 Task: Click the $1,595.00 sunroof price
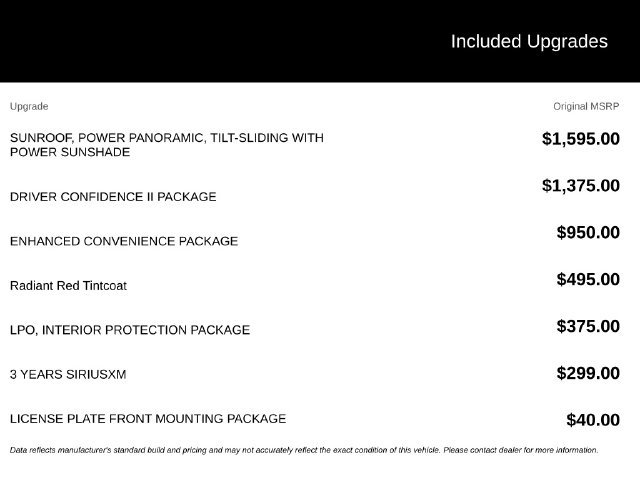point(581,139)
